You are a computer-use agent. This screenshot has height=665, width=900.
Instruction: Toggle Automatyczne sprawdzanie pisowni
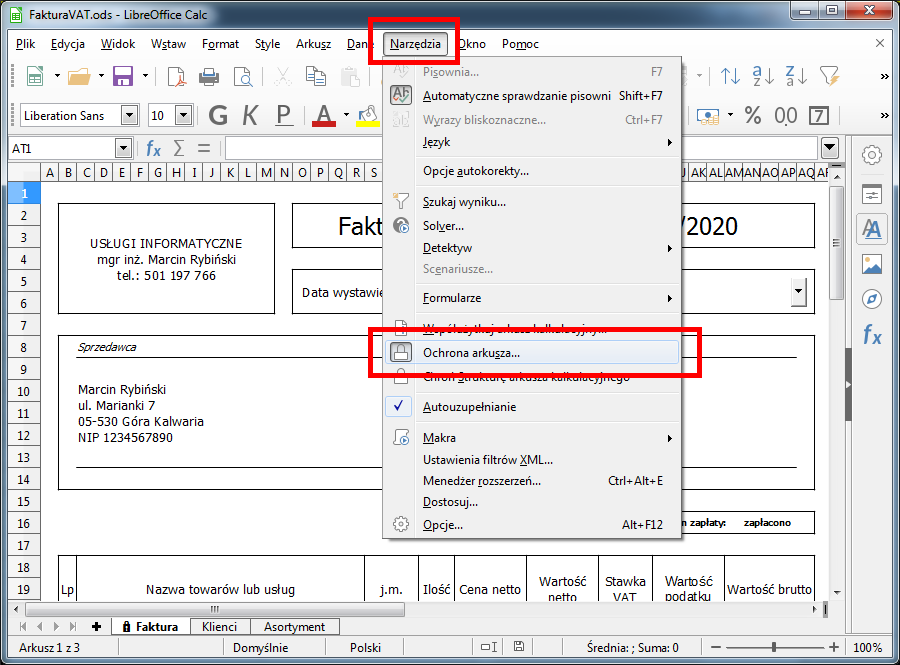click(x=516, y=96)
